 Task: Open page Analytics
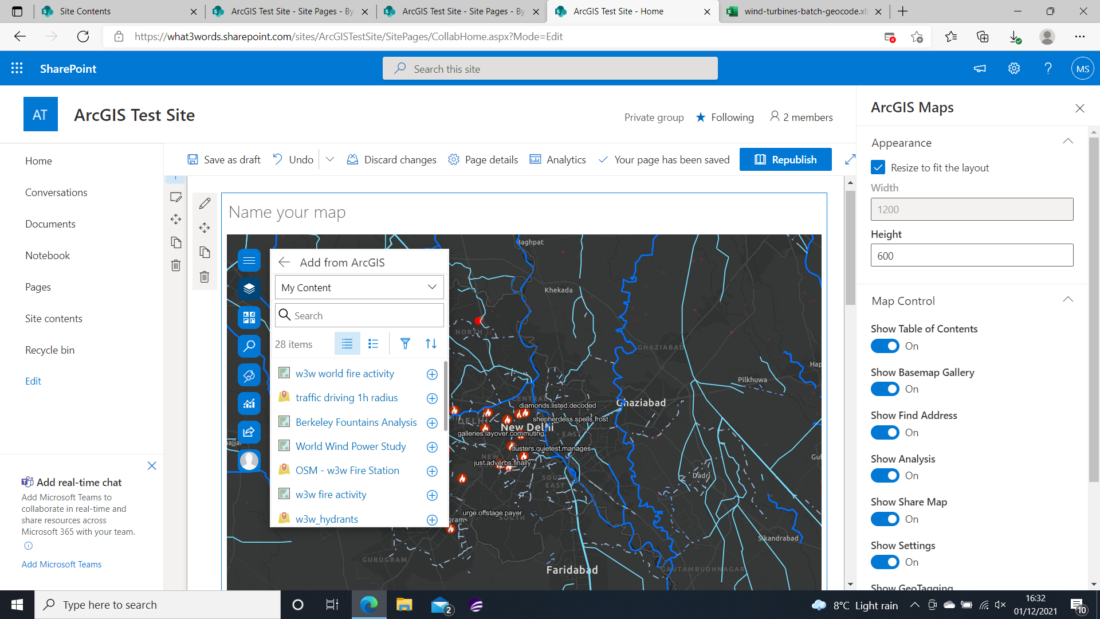558,160
